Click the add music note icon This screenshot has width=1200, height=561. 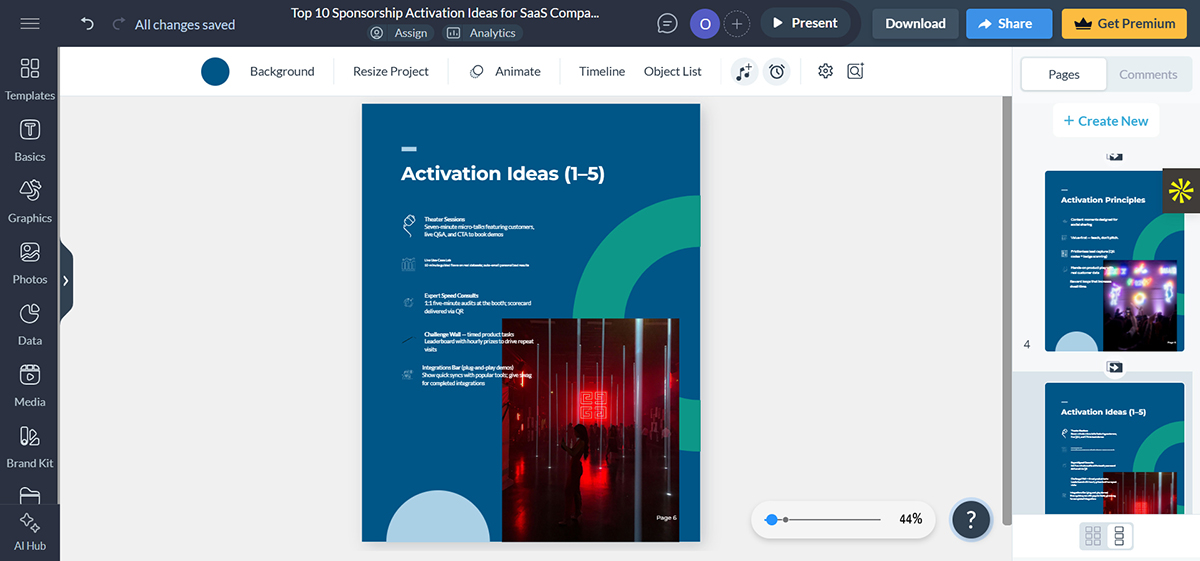(743, 71)
